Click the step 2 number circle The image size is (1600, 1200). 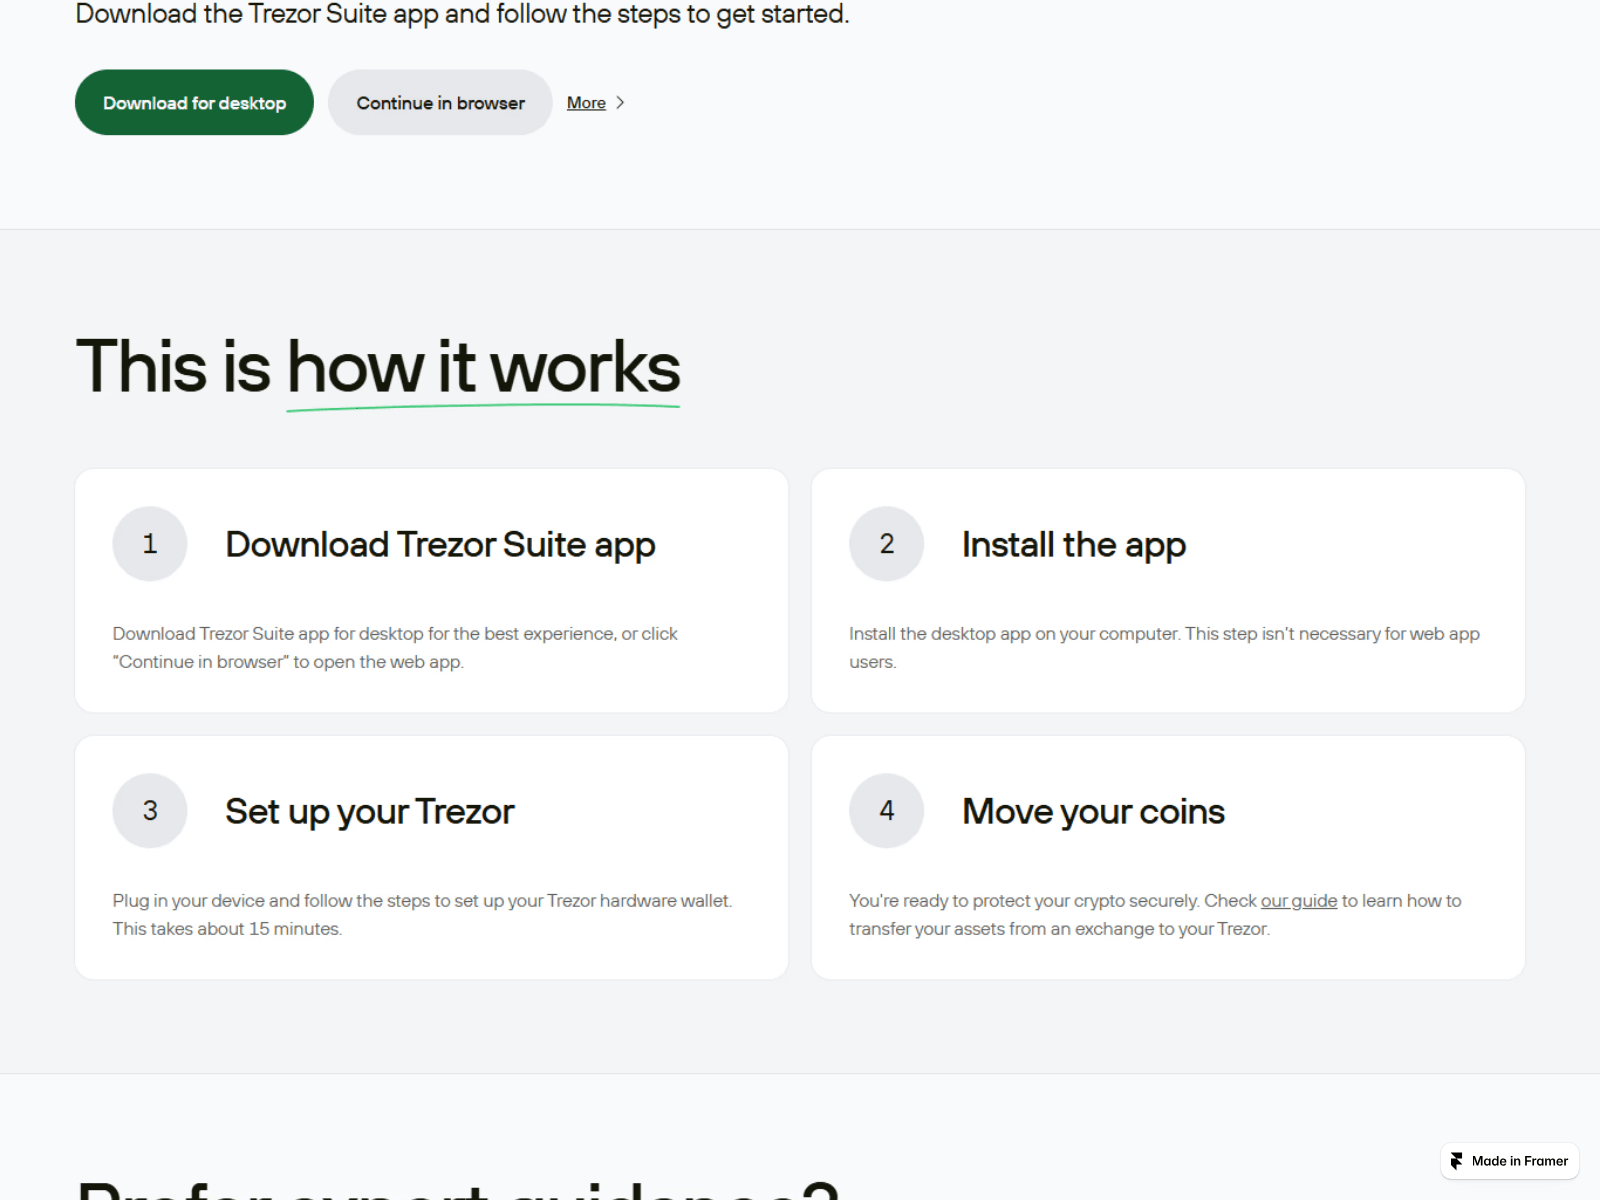pyautogui.click(x=886, y=544)
